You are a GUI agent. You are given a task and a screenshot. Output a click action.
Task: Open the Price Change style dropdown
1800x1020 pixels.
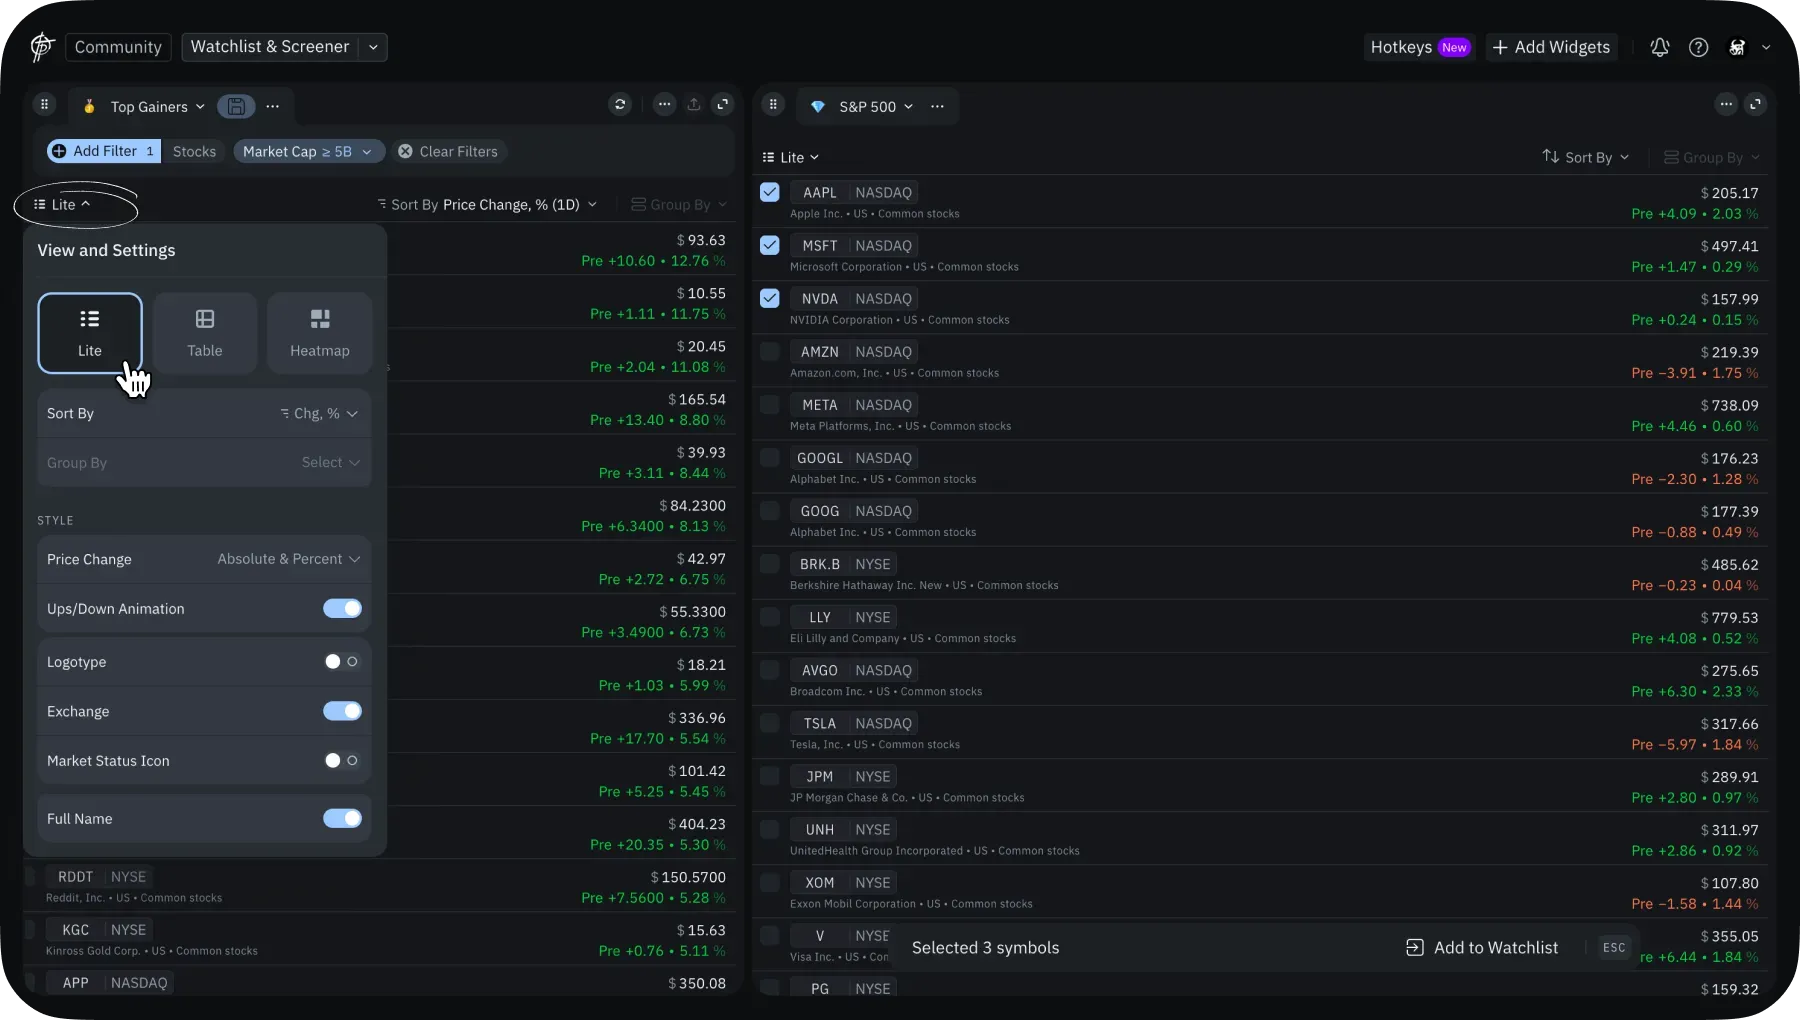pyautogui.click(x=288, y=559)
